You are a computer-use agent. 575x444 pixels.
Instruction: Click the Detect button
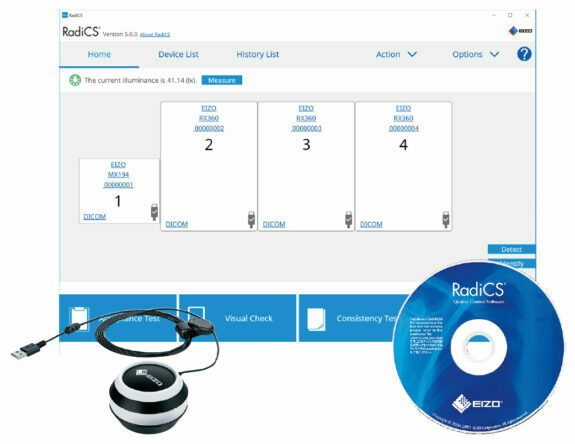(511, 249)
